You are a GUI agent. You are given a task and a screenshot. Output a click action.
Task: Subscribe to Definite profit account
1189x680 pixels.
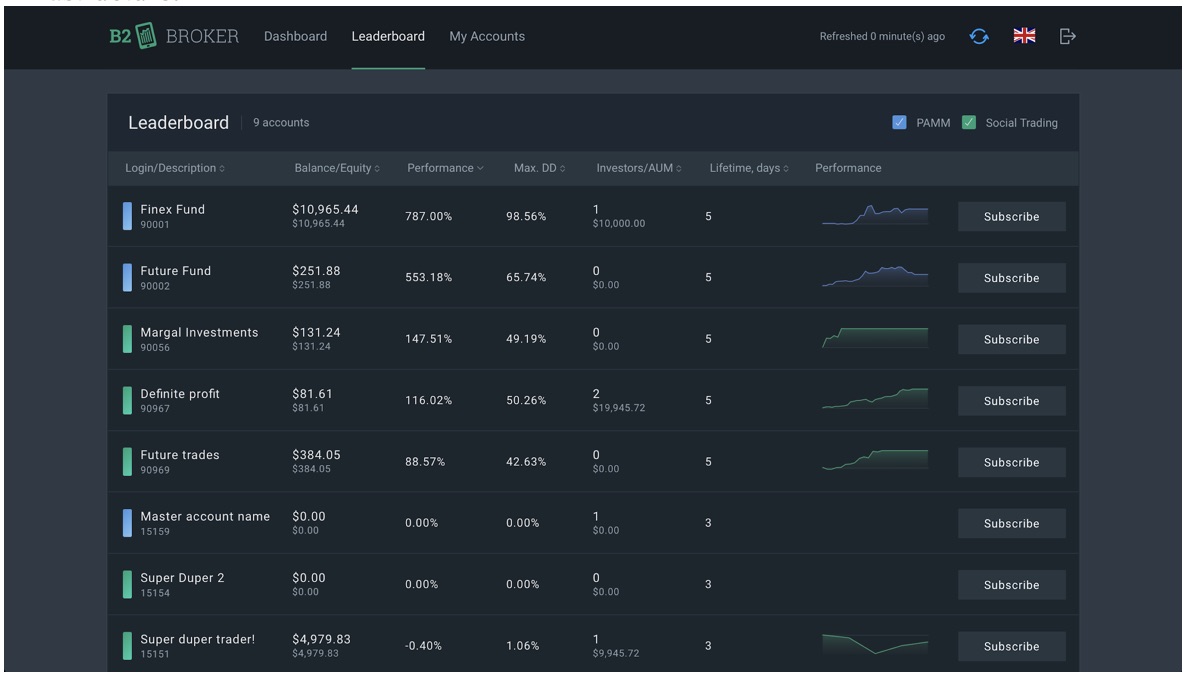point(1011,401)
